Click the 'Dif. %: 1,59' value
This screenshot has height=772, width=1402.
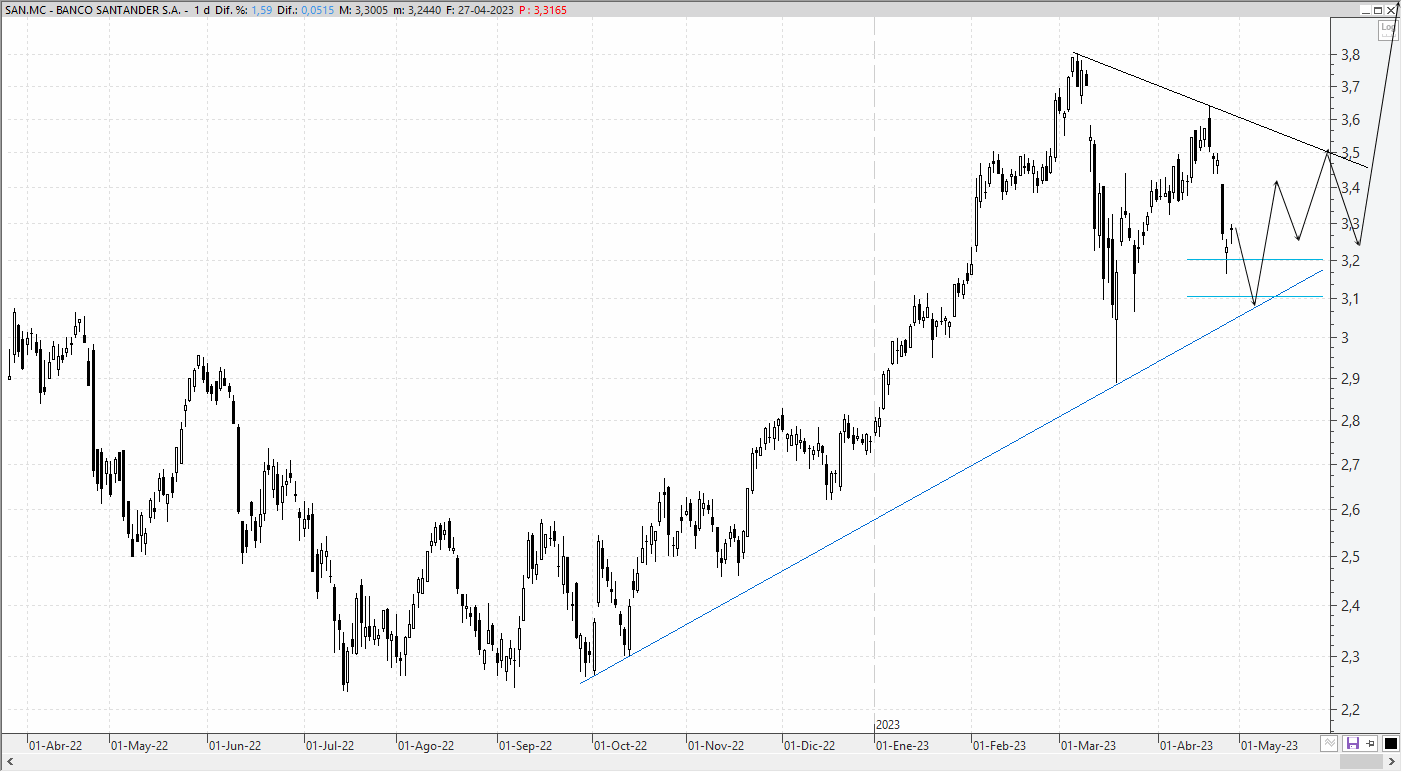(x=243, y=9)
